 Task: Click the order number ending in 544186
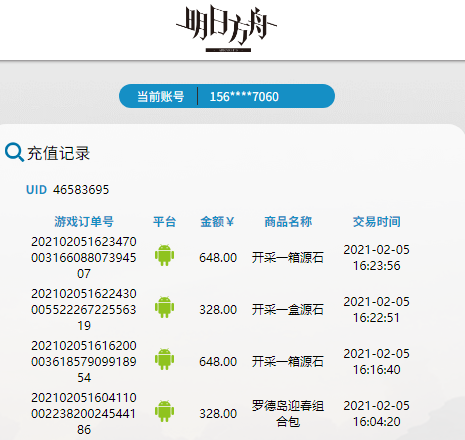tap(84, 413)
